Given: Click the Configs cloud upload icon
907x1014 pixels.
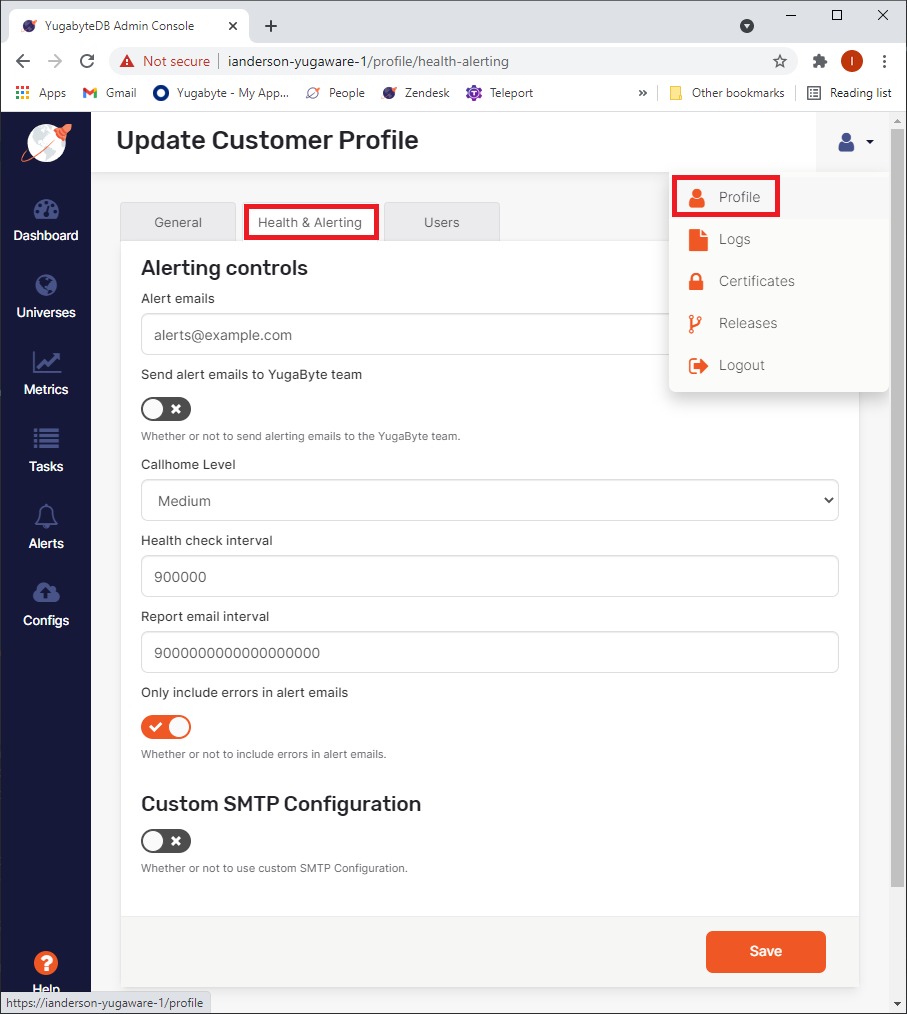Looking at the screenshot, I should (x=46, y=593).
